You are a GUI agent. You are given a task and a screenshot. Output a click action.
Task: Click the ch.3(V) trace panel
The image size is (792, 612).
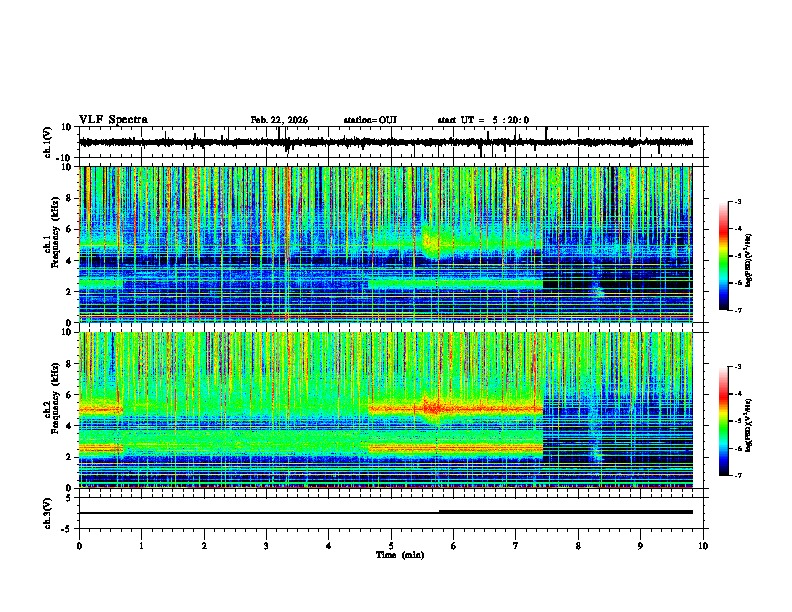390,513
